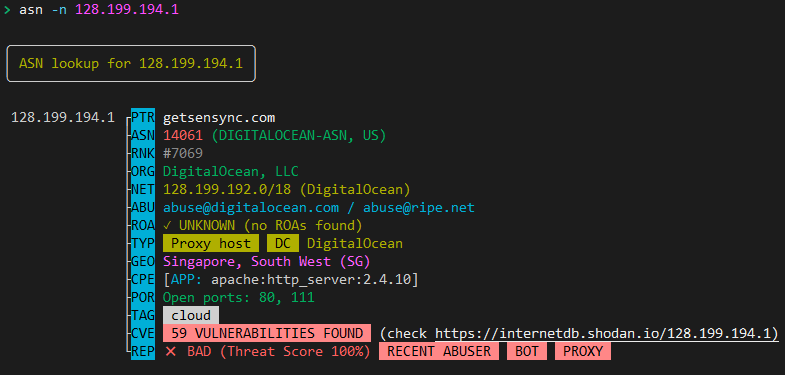Click the BOT reputation badge
Image resolution: width=785 pixels, height=375 pixels.
pyautogui.click(x=527, y=351)
